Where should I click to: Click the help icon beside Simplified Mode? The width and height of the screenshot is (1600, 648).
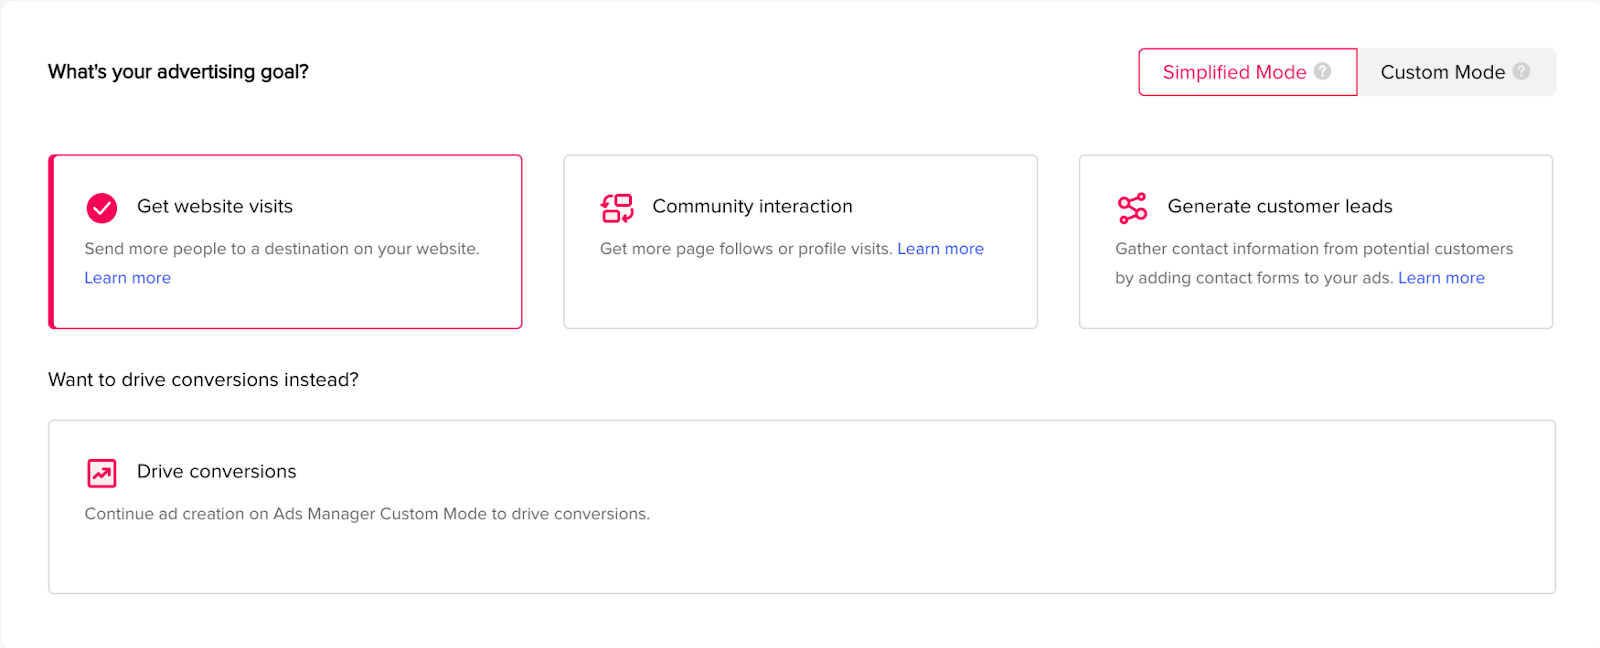1322,71
